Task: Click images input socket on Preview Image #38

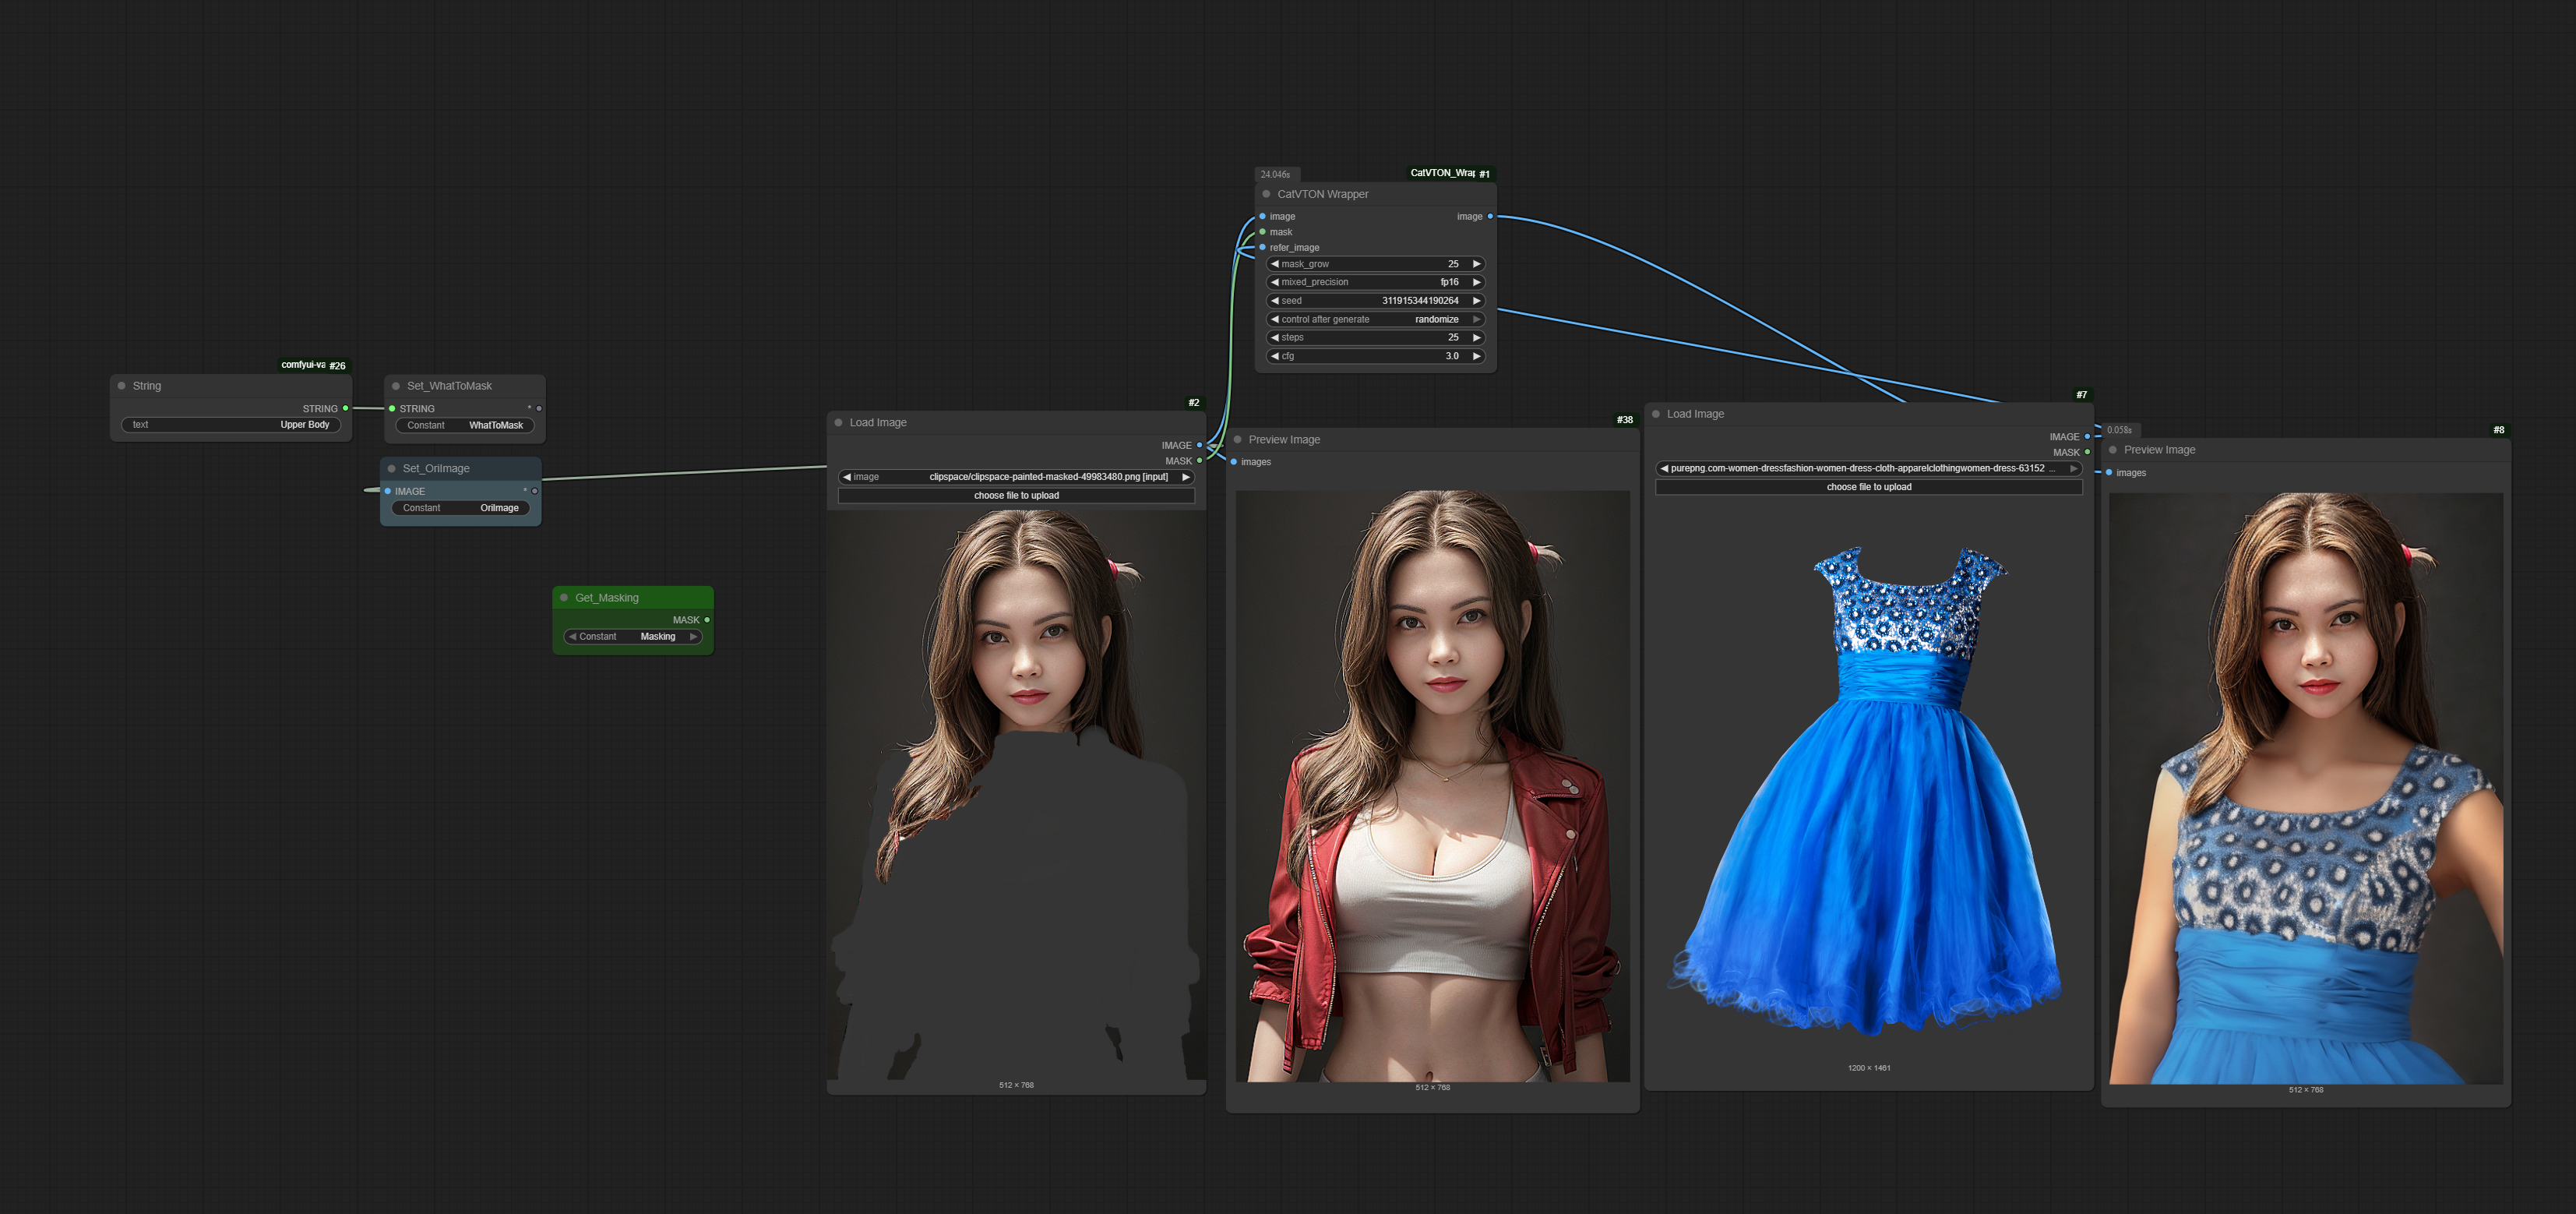Action: (1234, 462)
